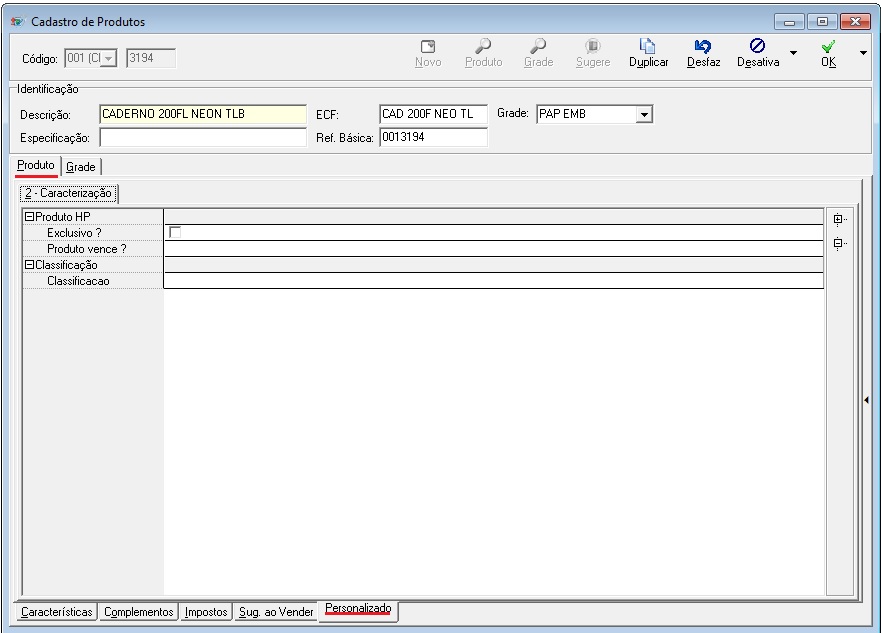Click the ECF text field

click(433, 114)
